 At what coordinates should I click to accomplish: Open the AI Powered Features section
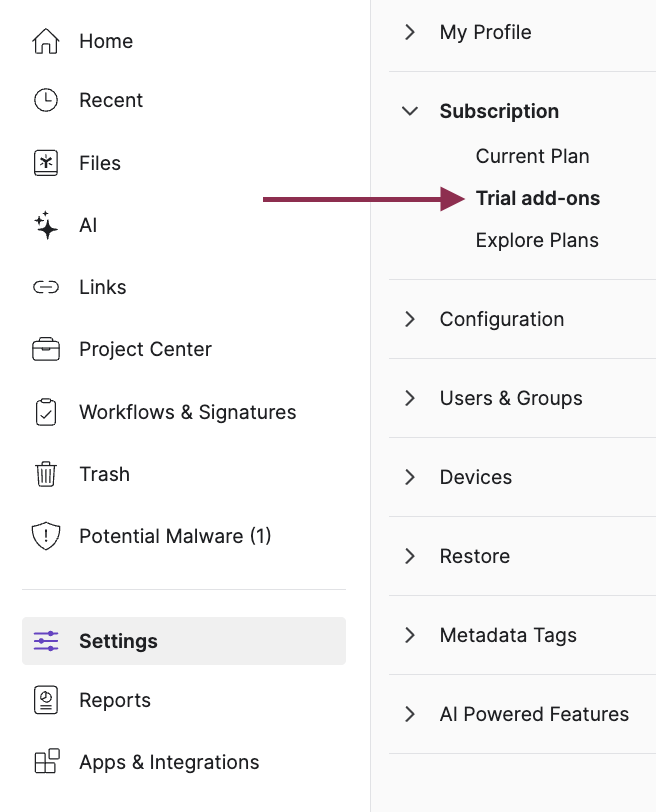[410, 714]
